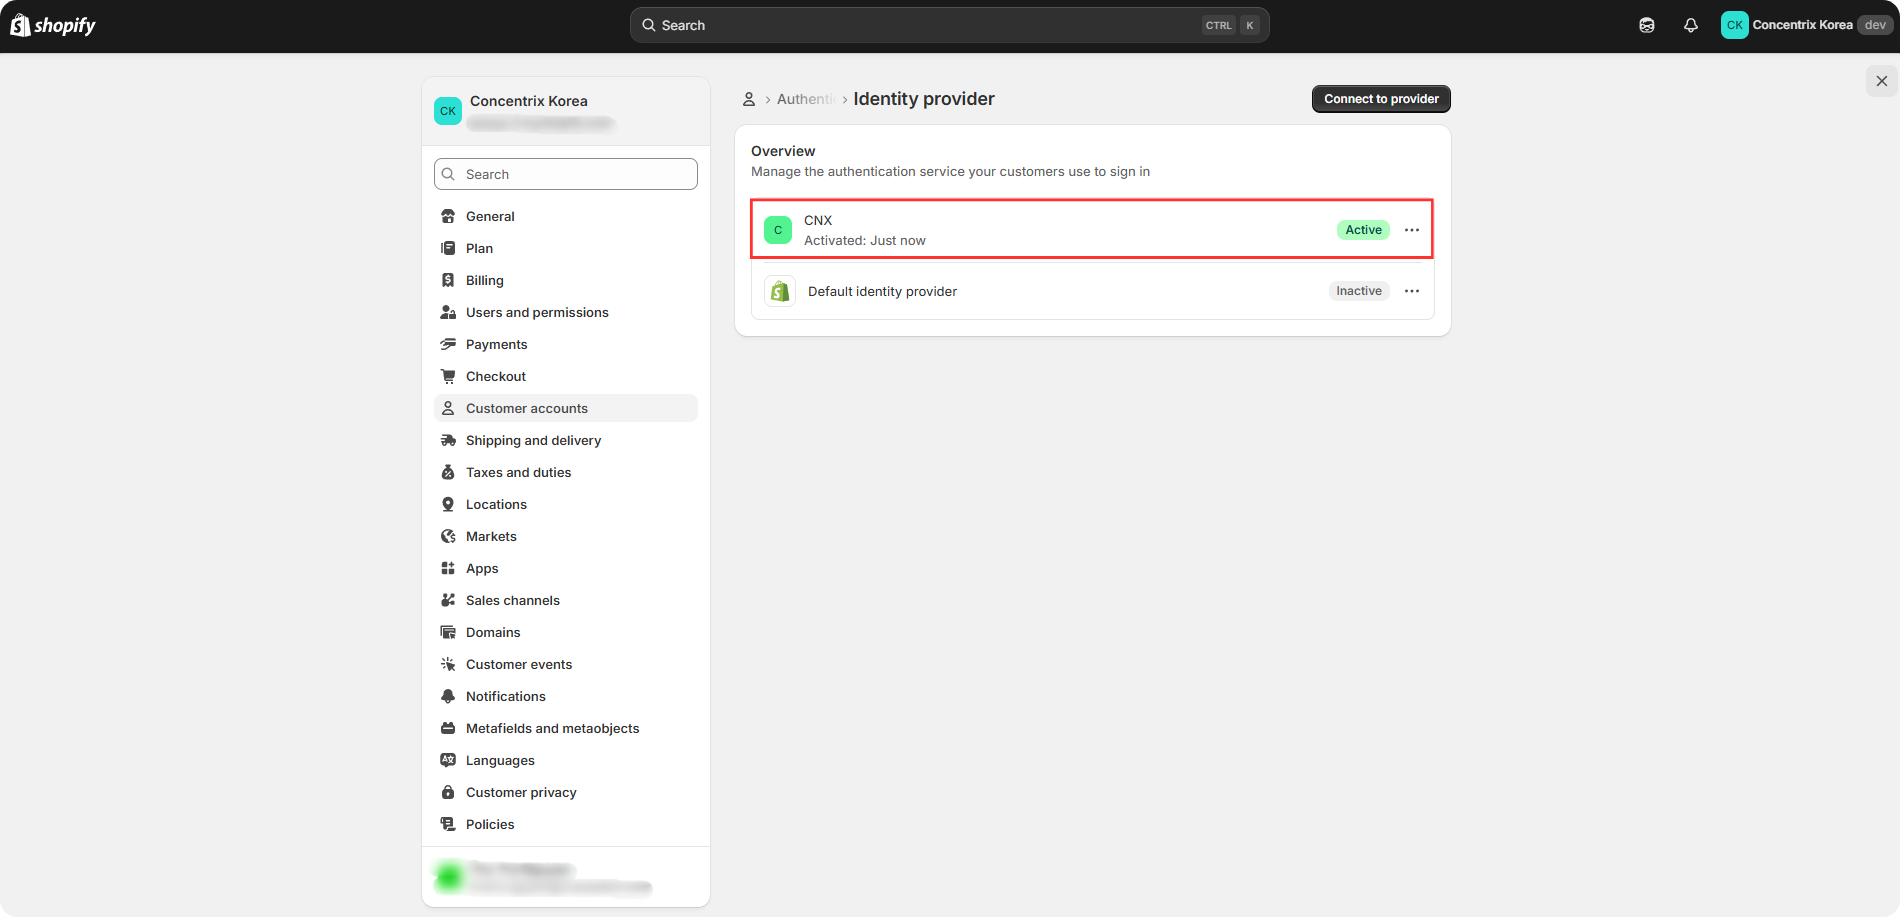Image resolution: width=1900 pixels, height=917 pixels.
Task: Open the CNX provider three-dot menu
Action: pos(1412,230)
